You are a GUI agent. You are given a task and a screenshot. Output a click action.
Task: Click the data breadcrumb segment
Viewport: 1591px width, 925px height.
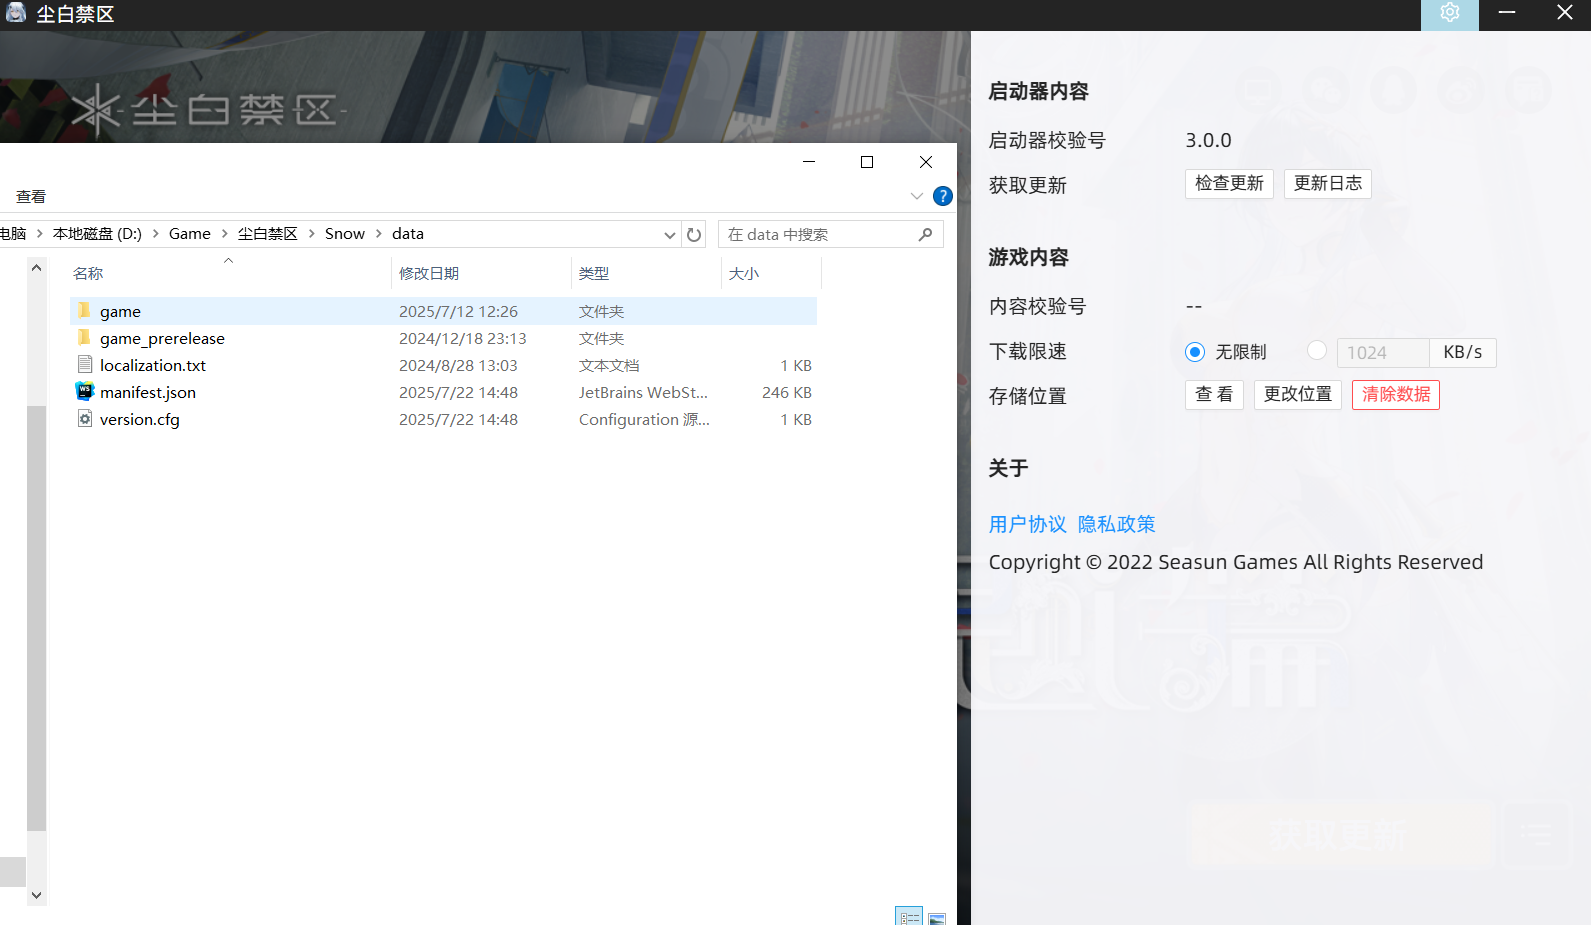pyautogui.click(x=408, y=233)
